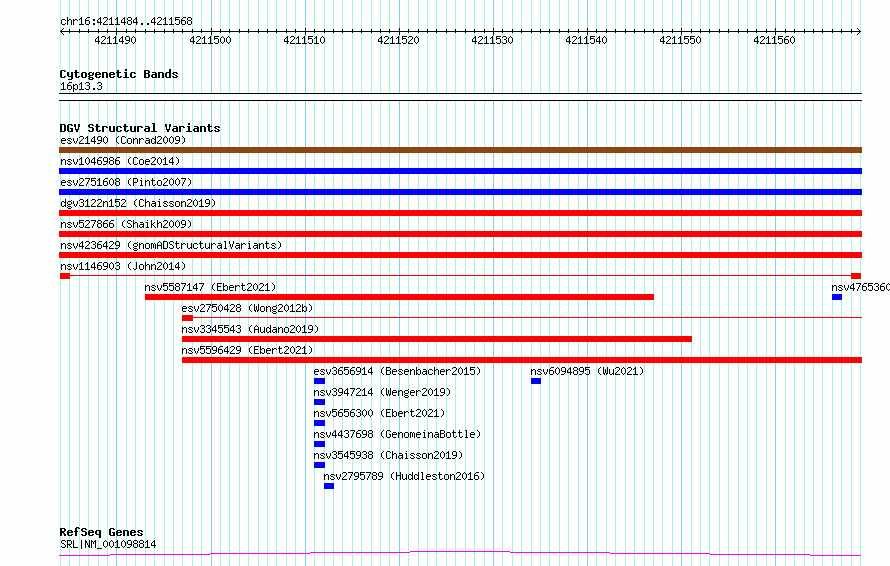Click the 4211510 ruler position
Screen dimensions: 890x566
(304, 40)
